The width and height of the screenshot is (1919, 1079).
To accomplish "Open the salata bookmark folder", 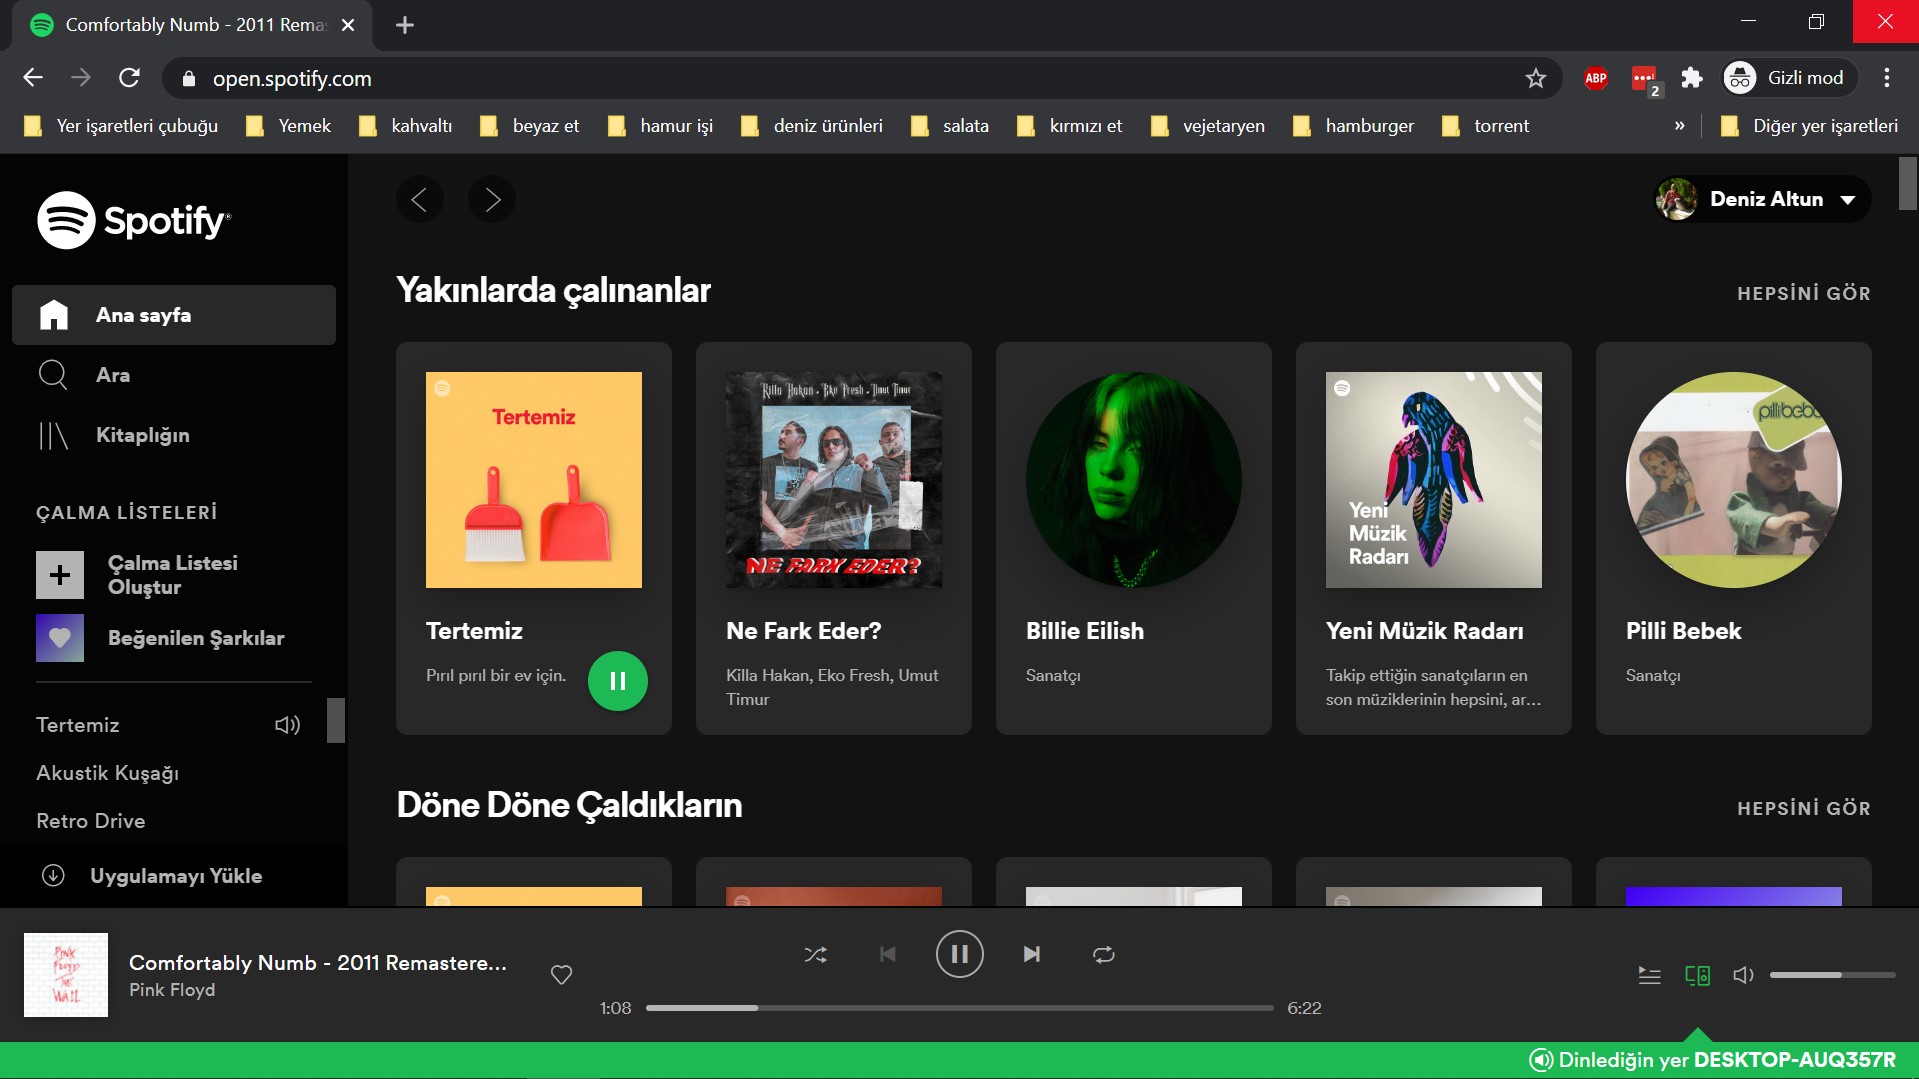I will point(950,126).
